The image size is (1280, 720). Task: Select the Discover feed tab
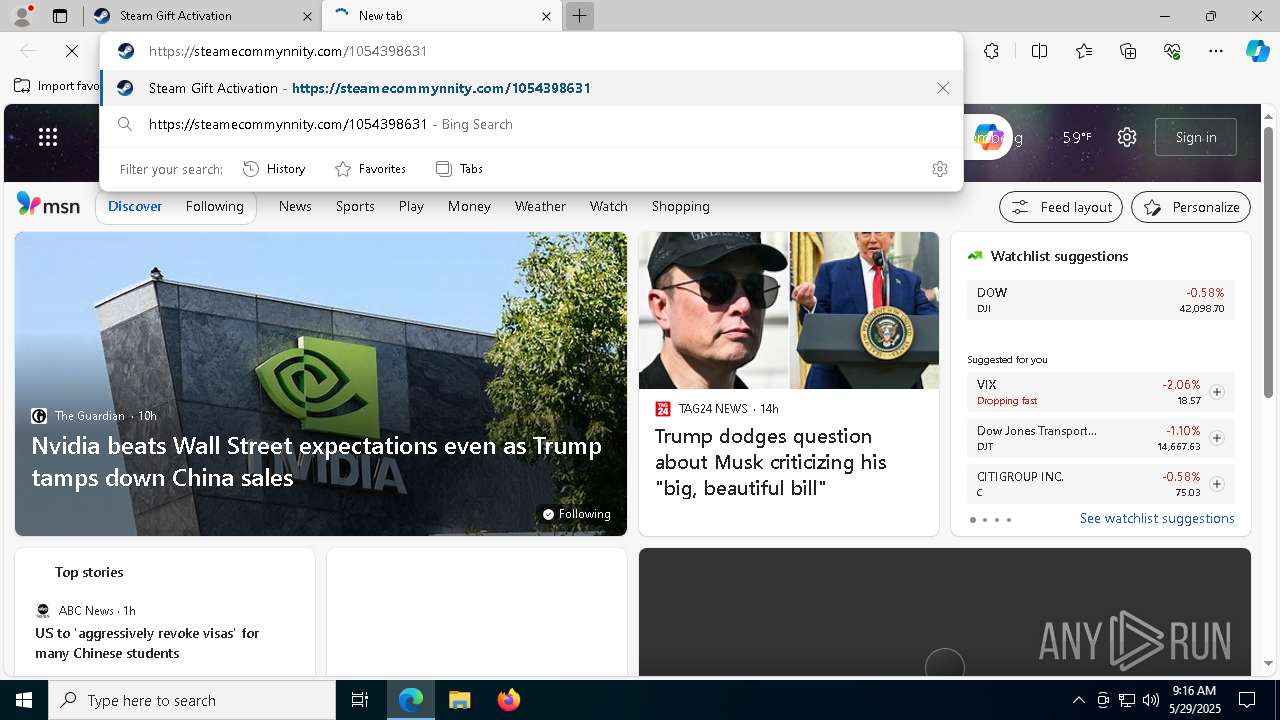pyautogui.click(x=135, y=206)
